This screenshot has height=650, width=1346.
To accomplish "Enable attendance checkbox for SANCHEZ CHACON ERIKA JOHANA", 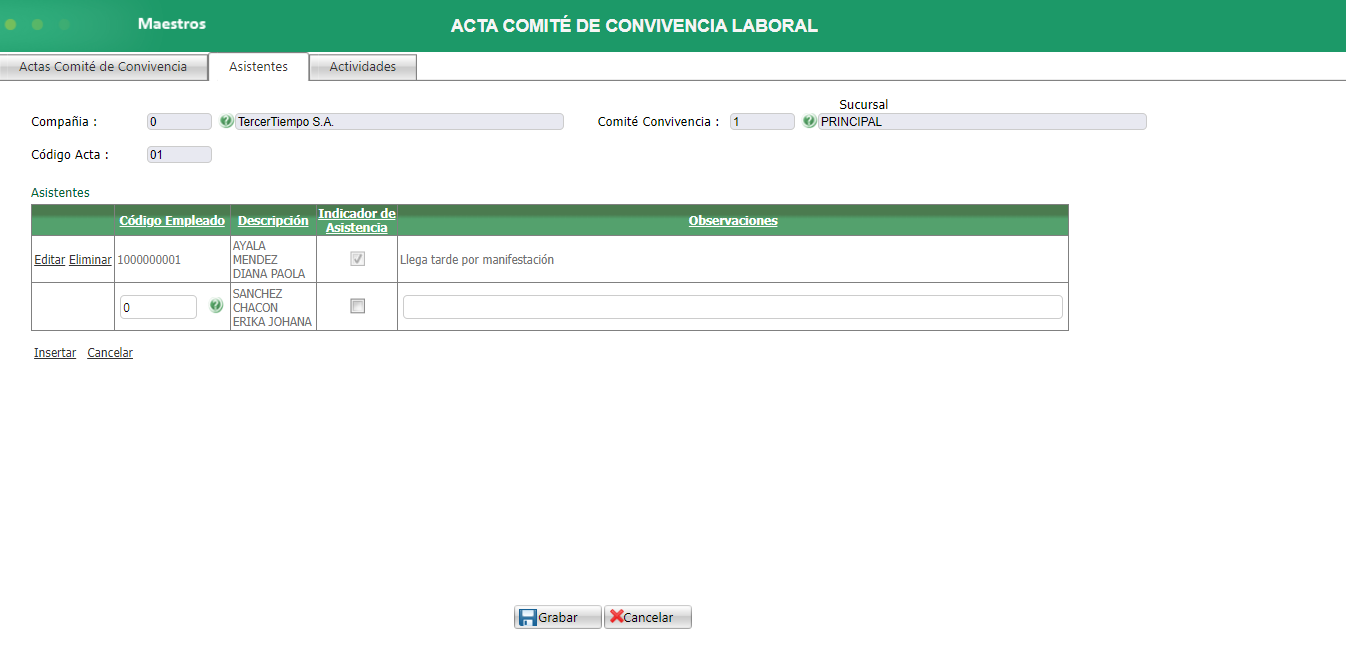I will click(356, 306).
